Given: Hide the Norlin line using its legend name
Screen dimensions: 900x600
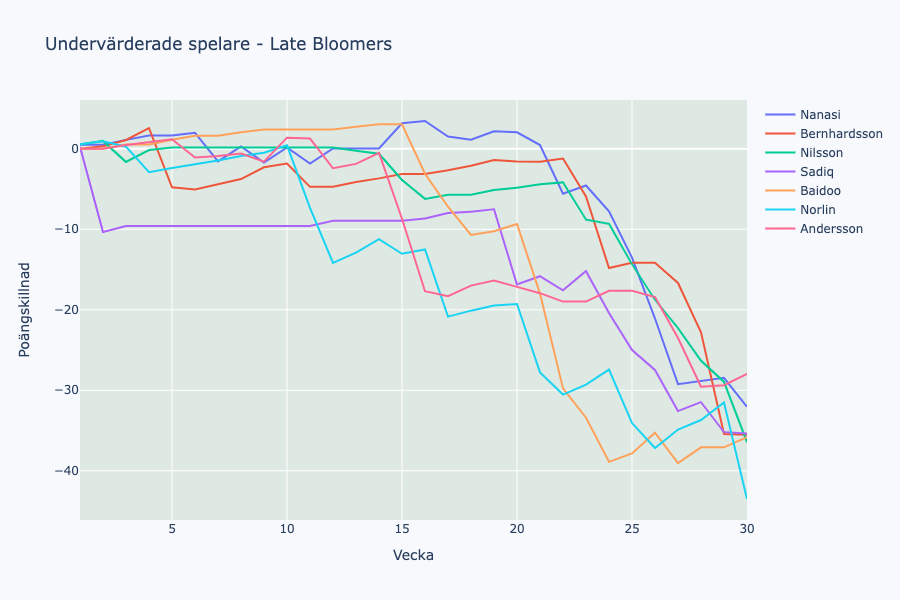Looking at the screenshot, I should (818, 210).
